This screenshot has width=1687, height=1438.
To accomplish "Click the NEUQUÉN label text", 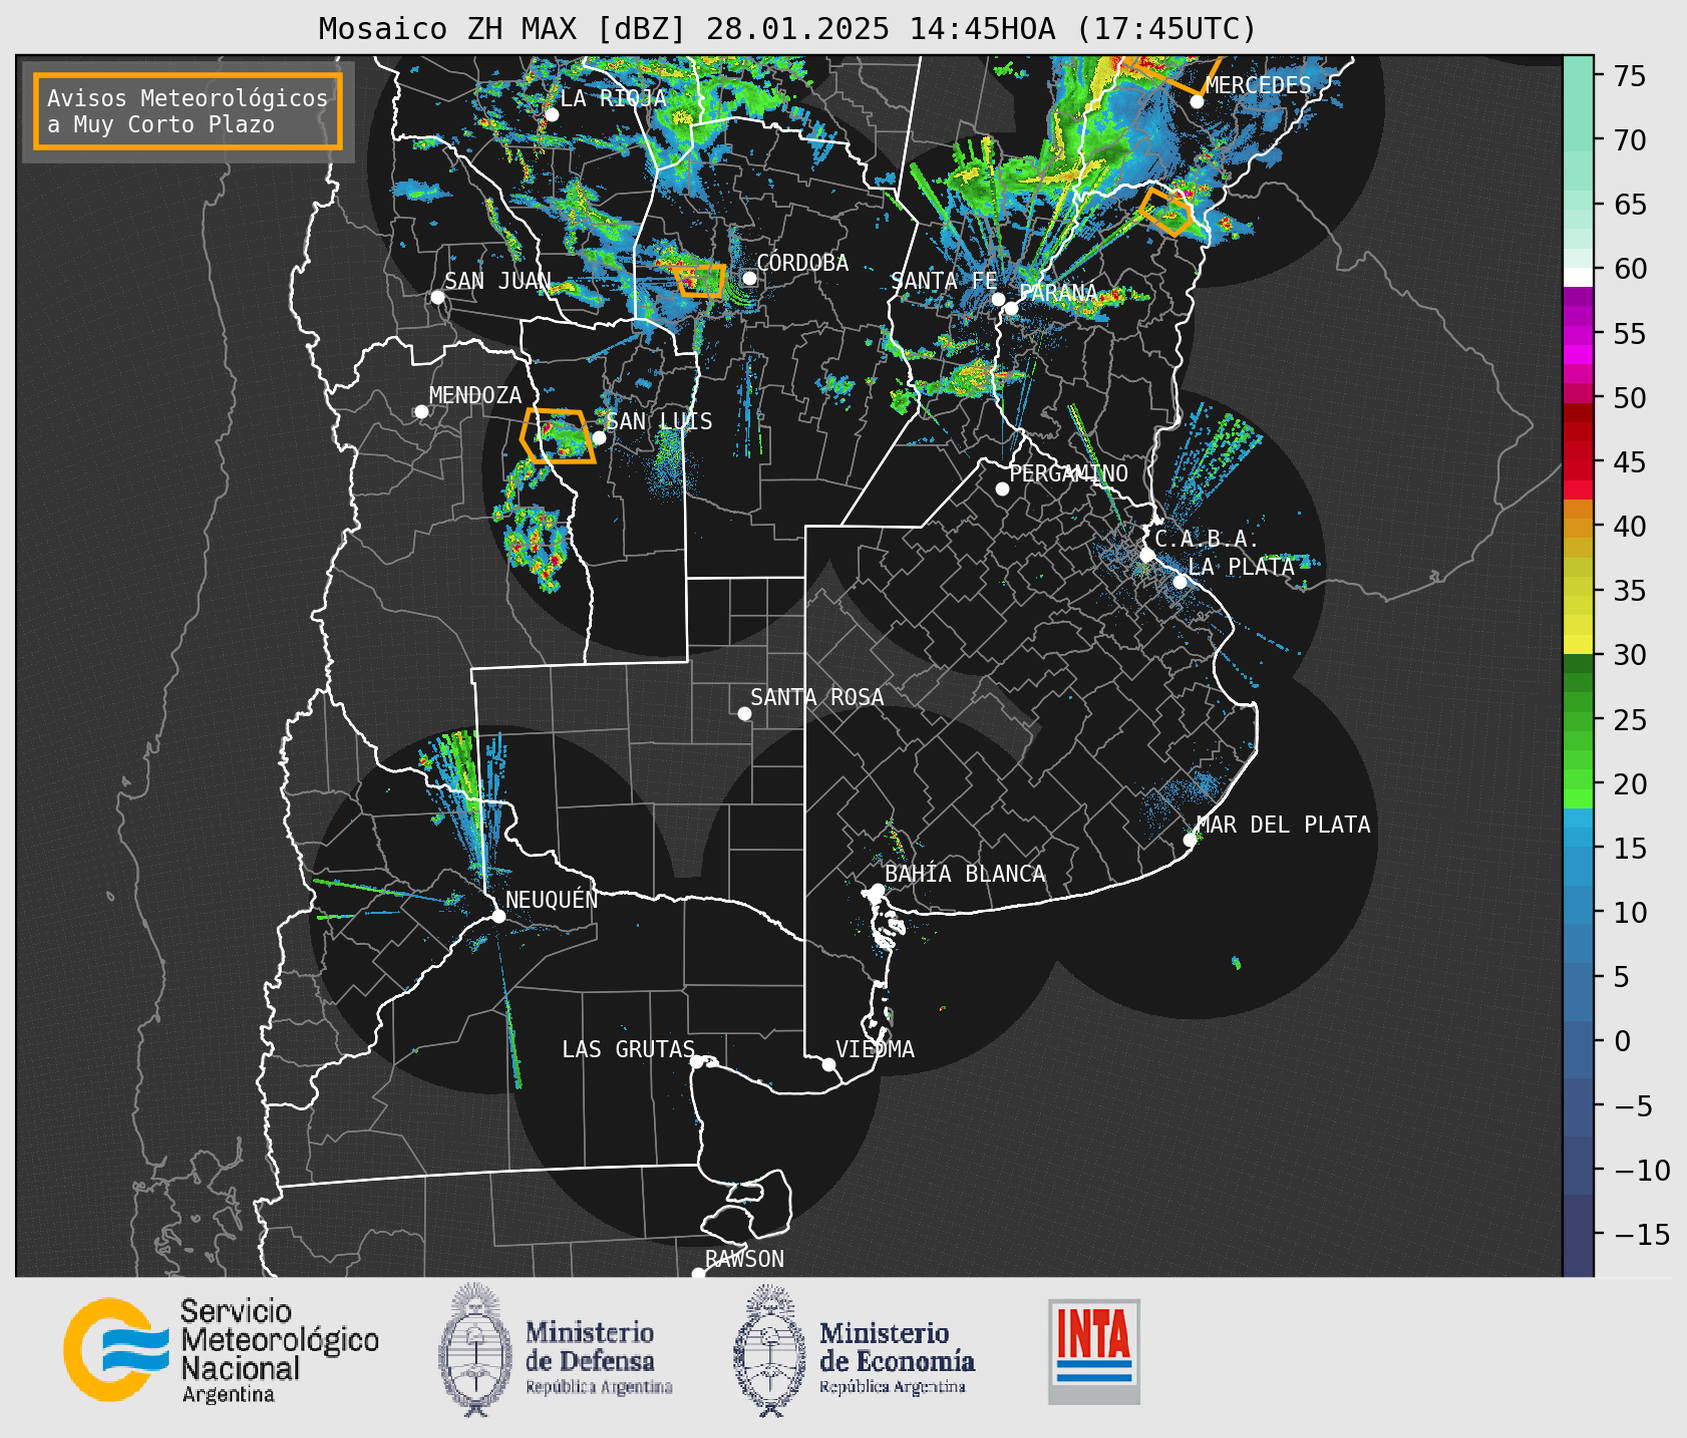I will [x=552, y=899].
